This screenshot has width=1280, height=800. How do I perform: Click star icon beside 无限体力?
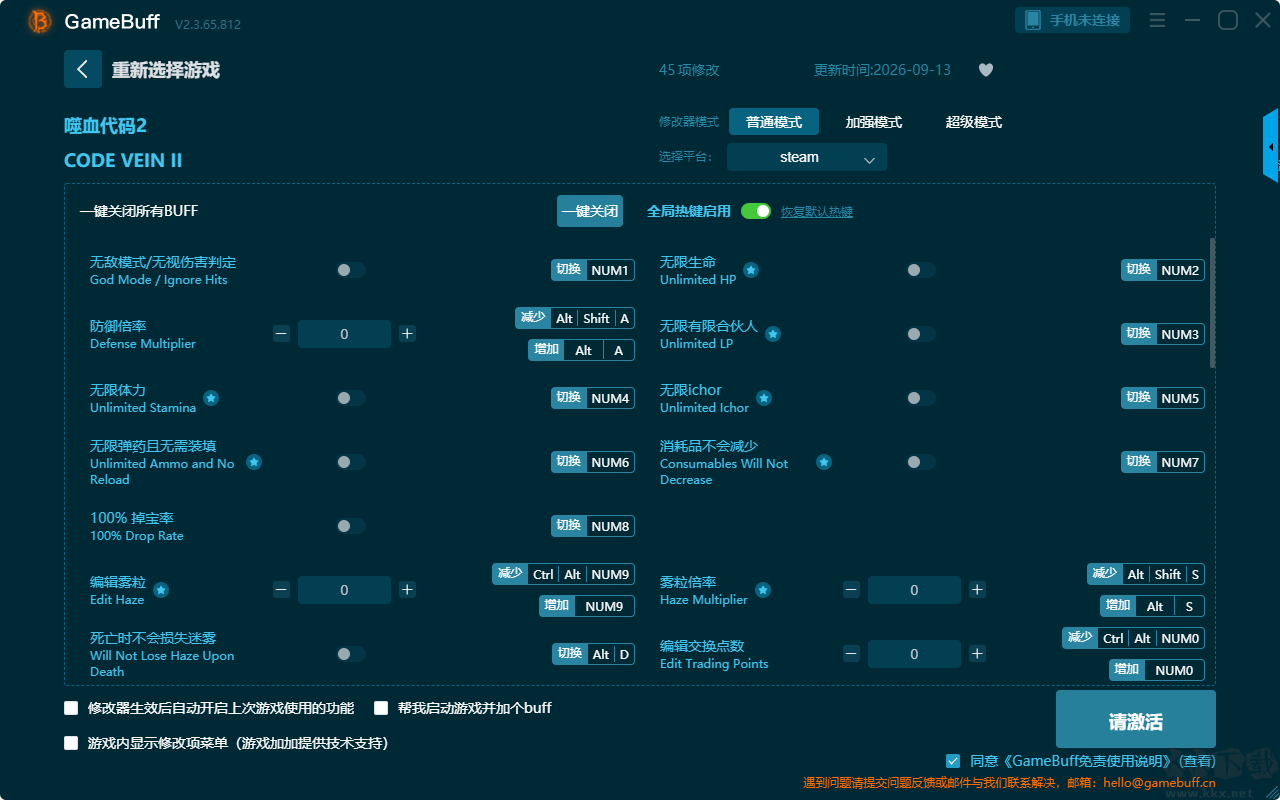pos(211,398)
